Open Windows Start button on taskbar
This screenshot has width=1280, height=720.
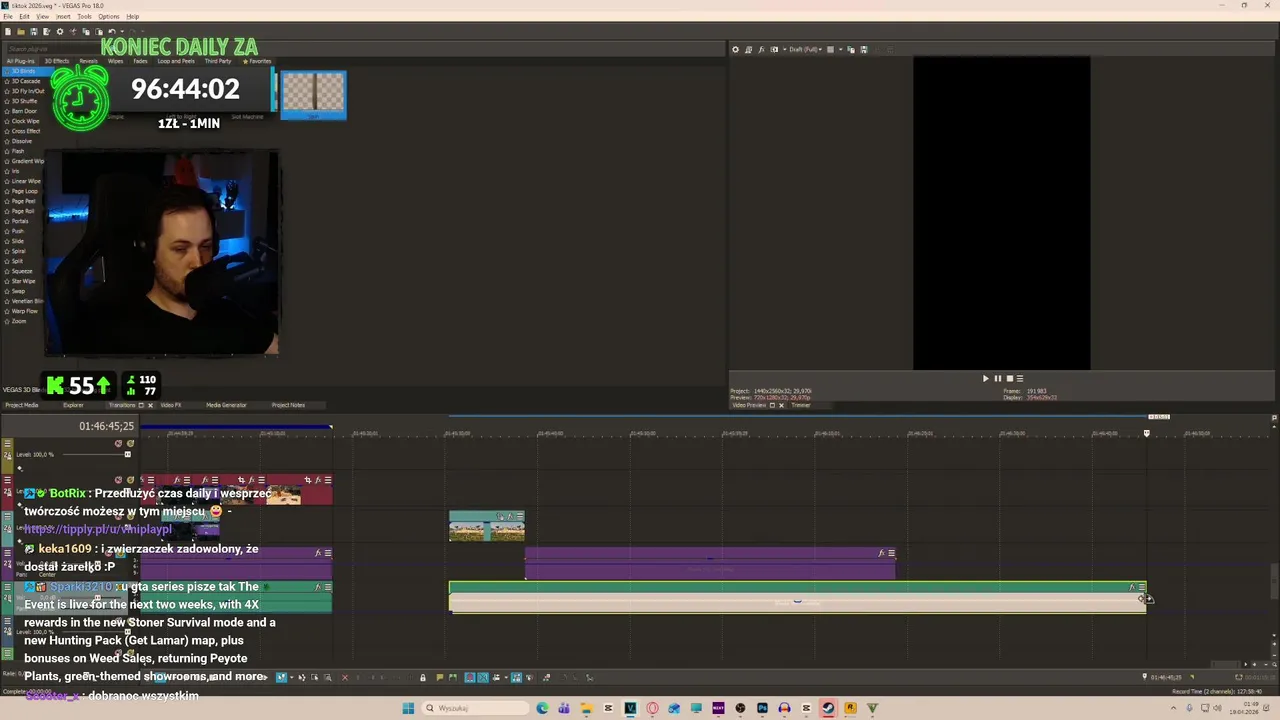point(408,708)
